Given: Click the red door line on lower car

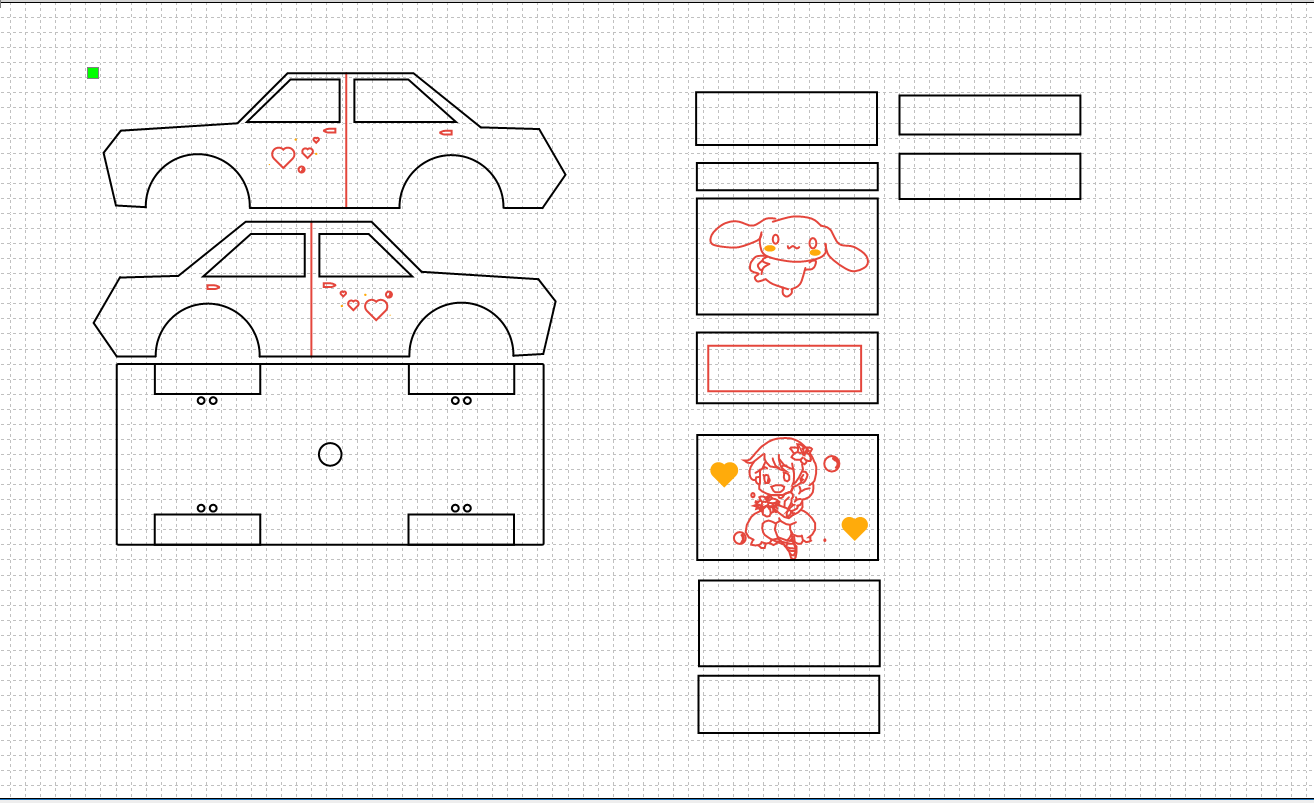Looking at the screenshot, I should (311, 289).
